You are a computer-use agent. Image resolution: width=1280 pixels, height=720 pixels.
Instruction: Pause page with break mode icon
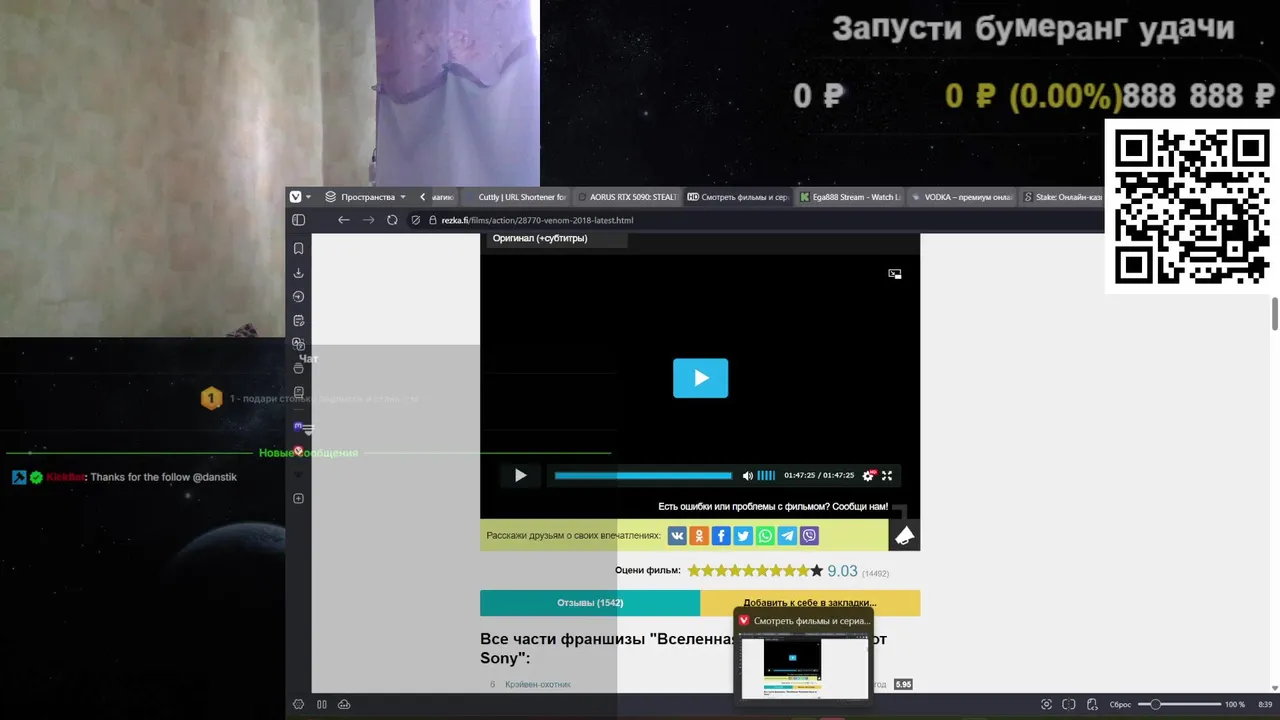(x=322, y=704)
